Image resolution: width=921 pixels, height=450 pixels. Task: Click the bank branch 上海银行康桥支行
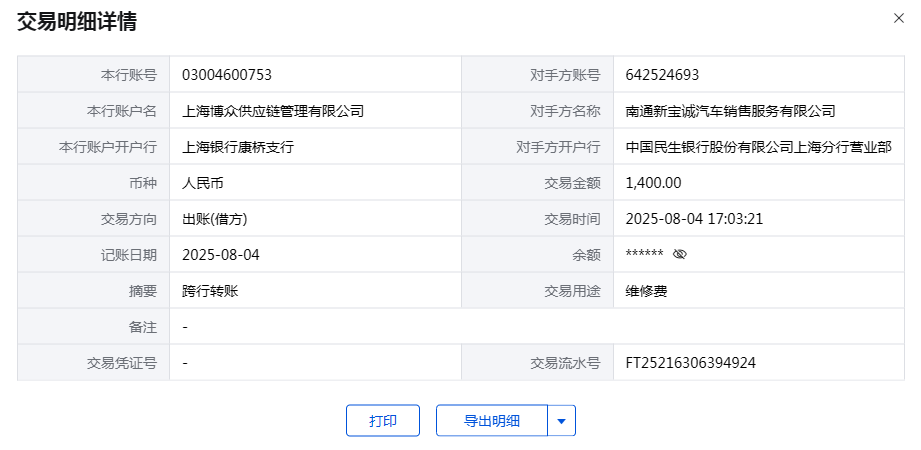tap(238, 147)
